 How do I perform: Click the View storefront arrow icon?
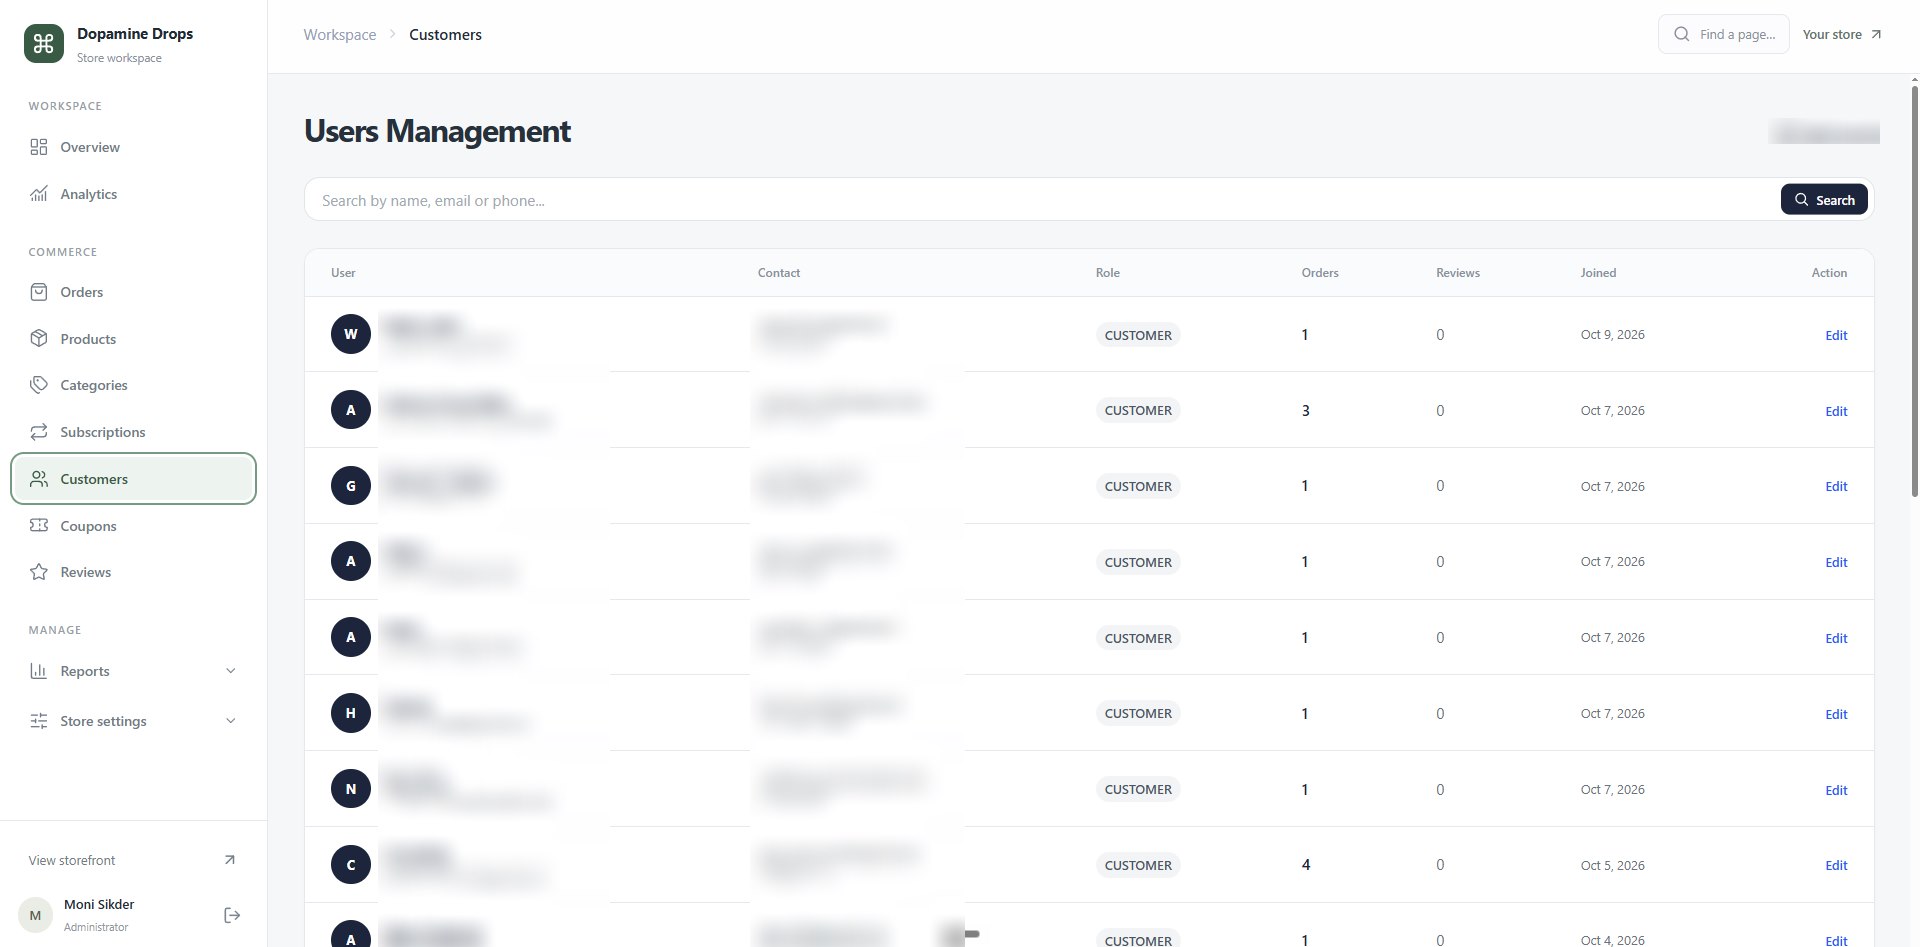click(x=229, y=860)
